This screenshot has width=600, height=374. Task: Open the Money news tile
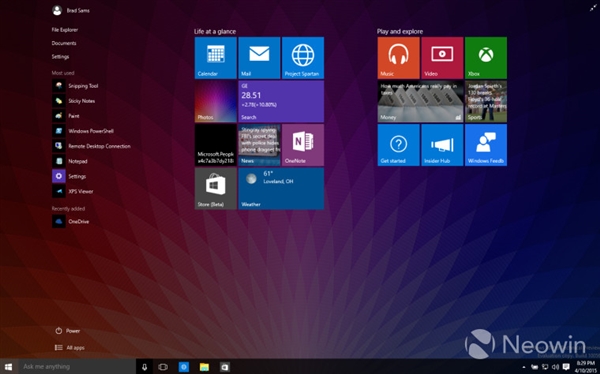click(420, 101)
